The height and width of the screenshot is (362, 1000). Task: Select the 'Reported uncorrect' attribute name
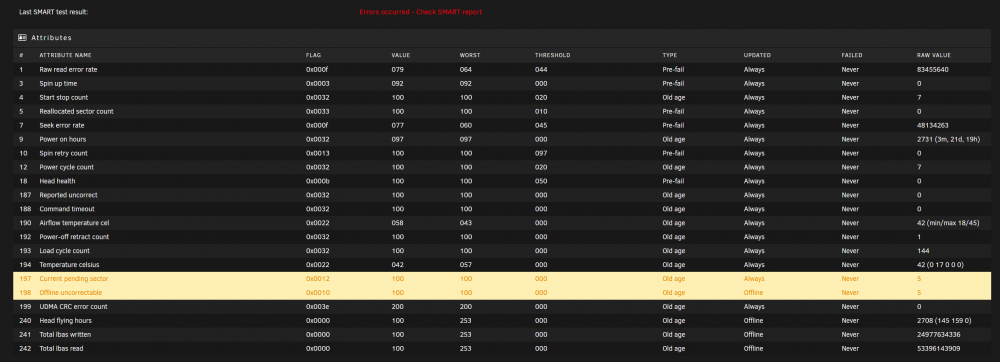click(68, 195)
